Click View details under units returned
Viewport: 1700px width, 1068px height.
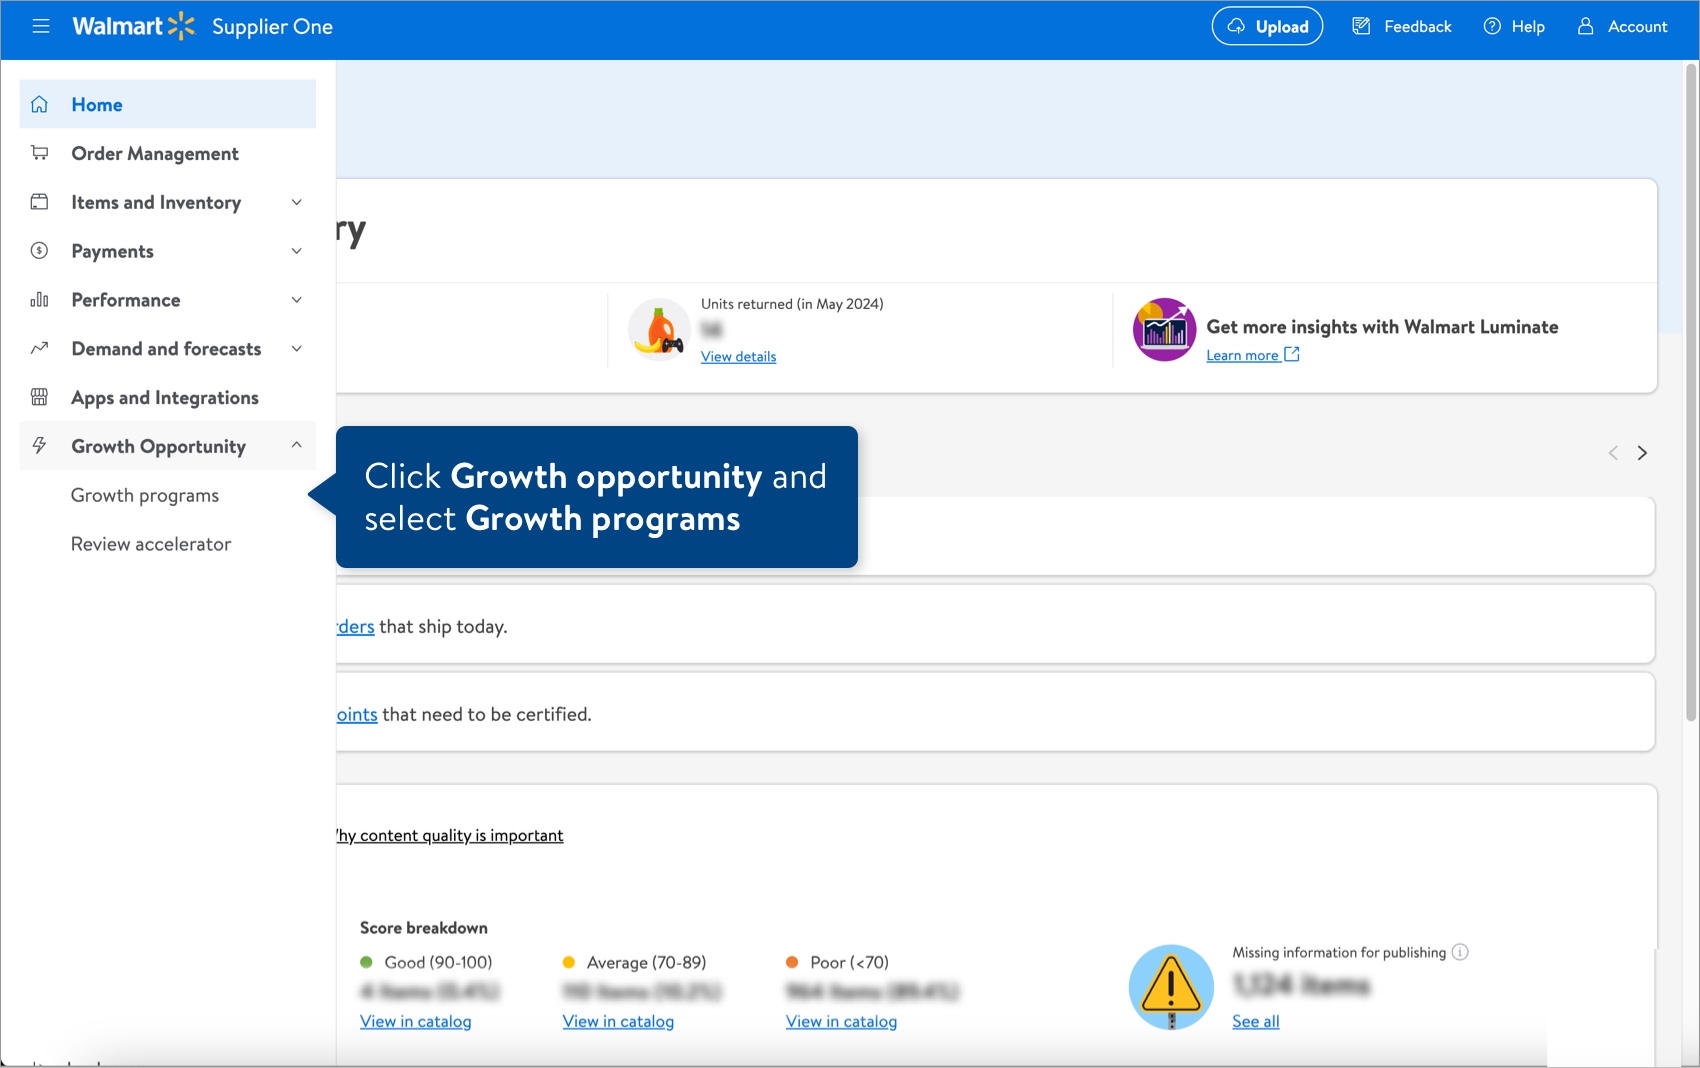point(738,356)
